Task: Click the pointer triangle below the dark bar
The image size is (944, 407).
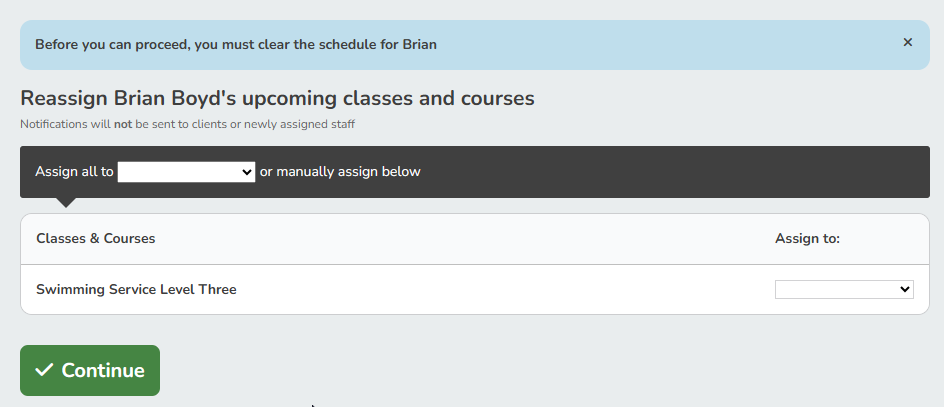Action: click(x=65, y=202)
